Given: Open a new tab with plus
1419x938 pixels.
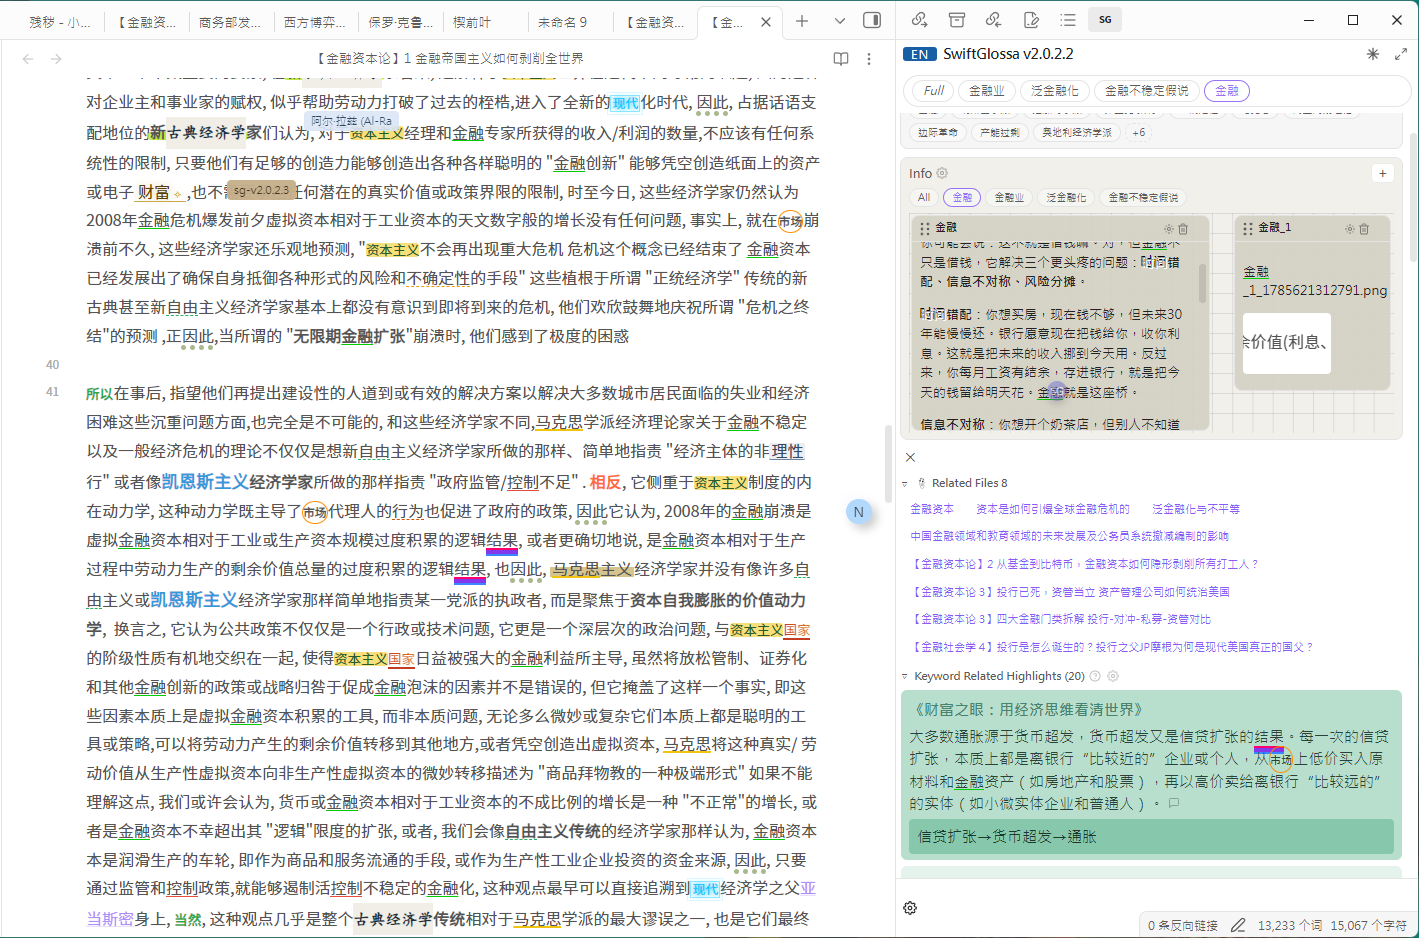Looking at the screenshot, I should click(802, 21).
